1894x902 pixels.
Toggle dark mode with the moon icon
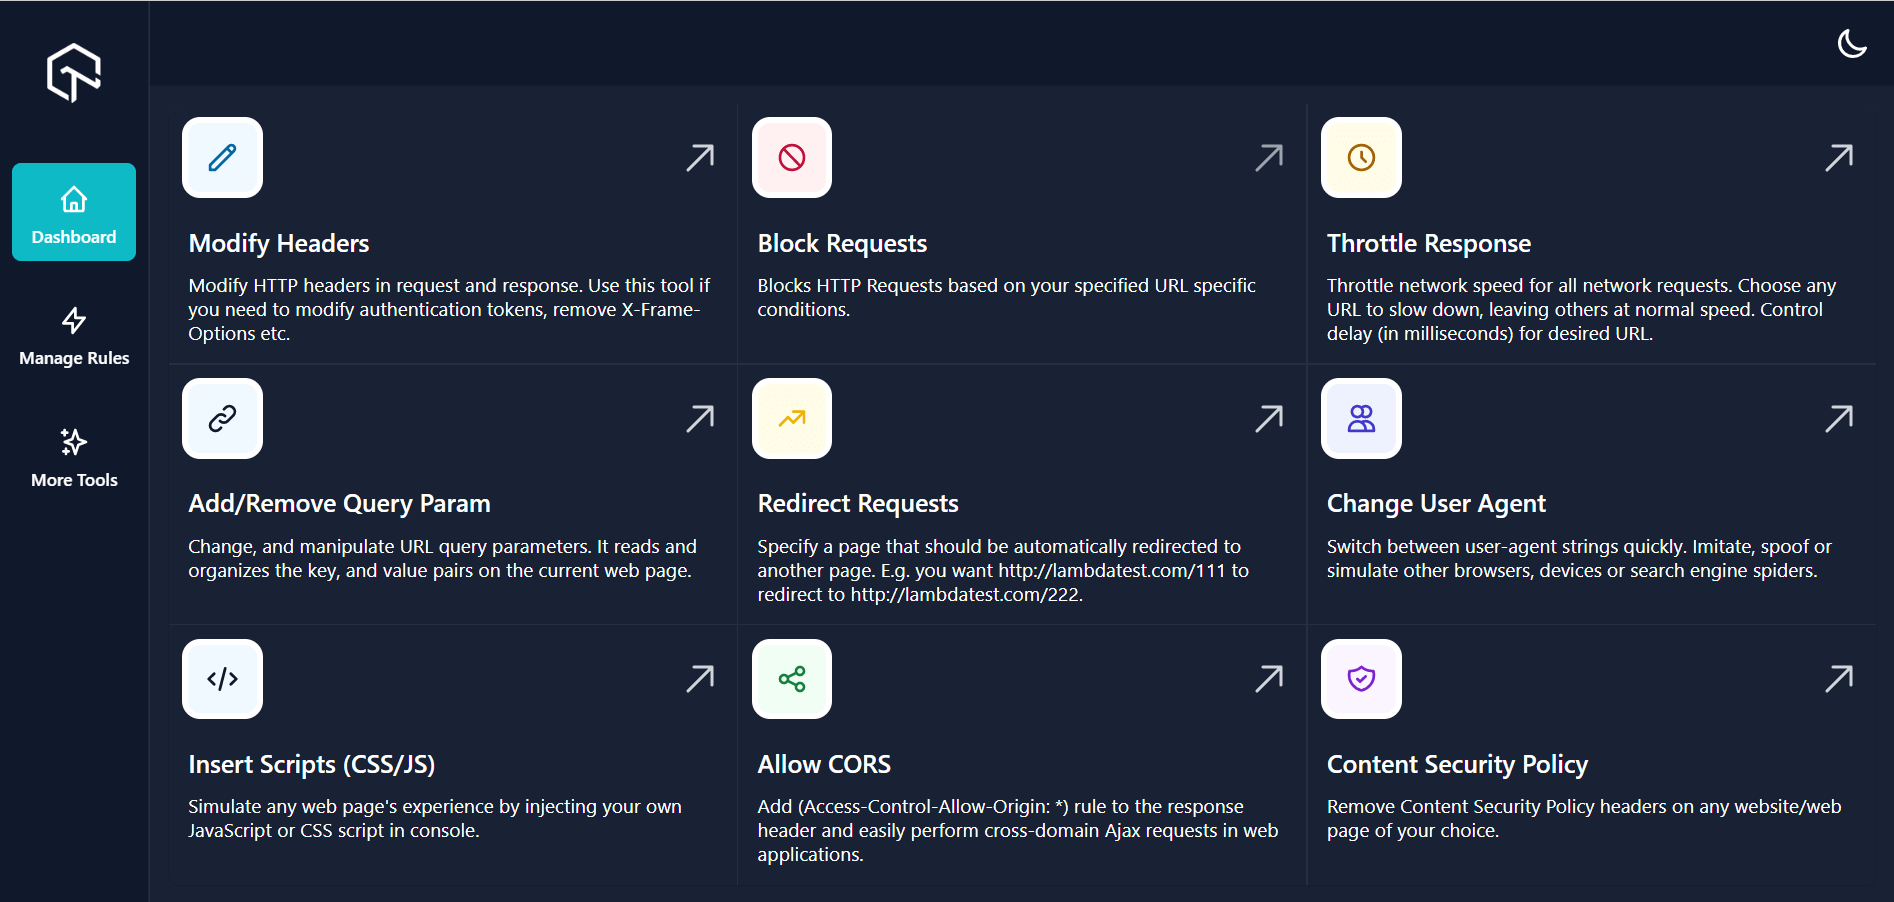tap(1852, 44)
